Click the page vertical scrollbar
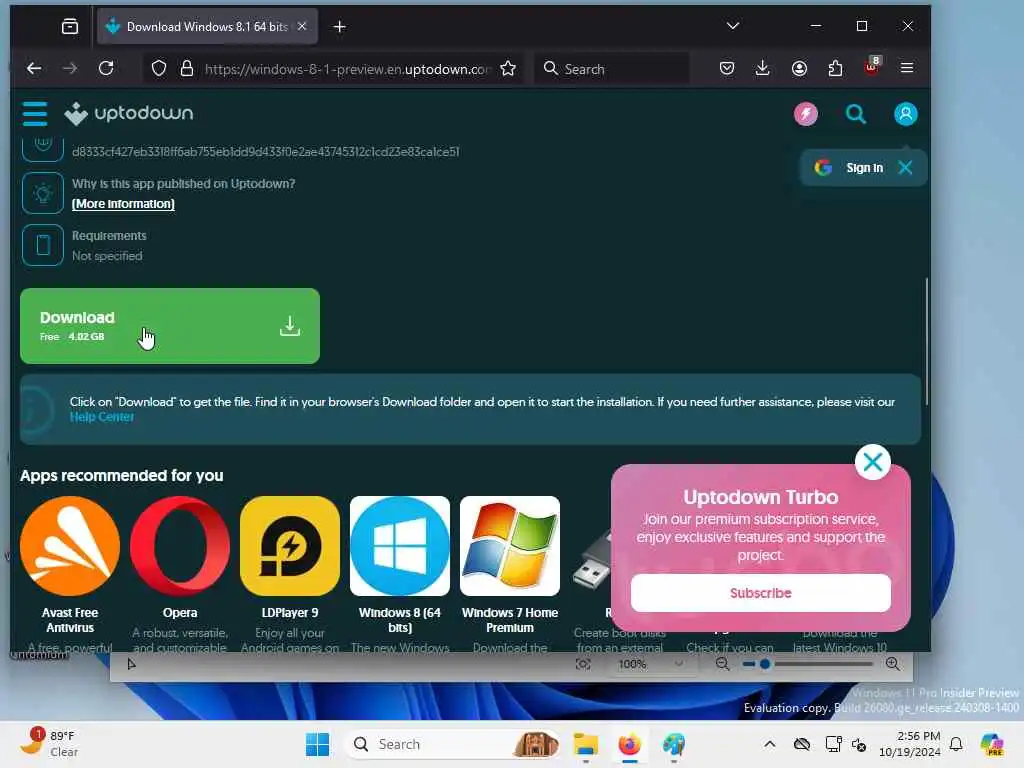1024x768 pixels. pyautogui.click(x=926, y=341)
